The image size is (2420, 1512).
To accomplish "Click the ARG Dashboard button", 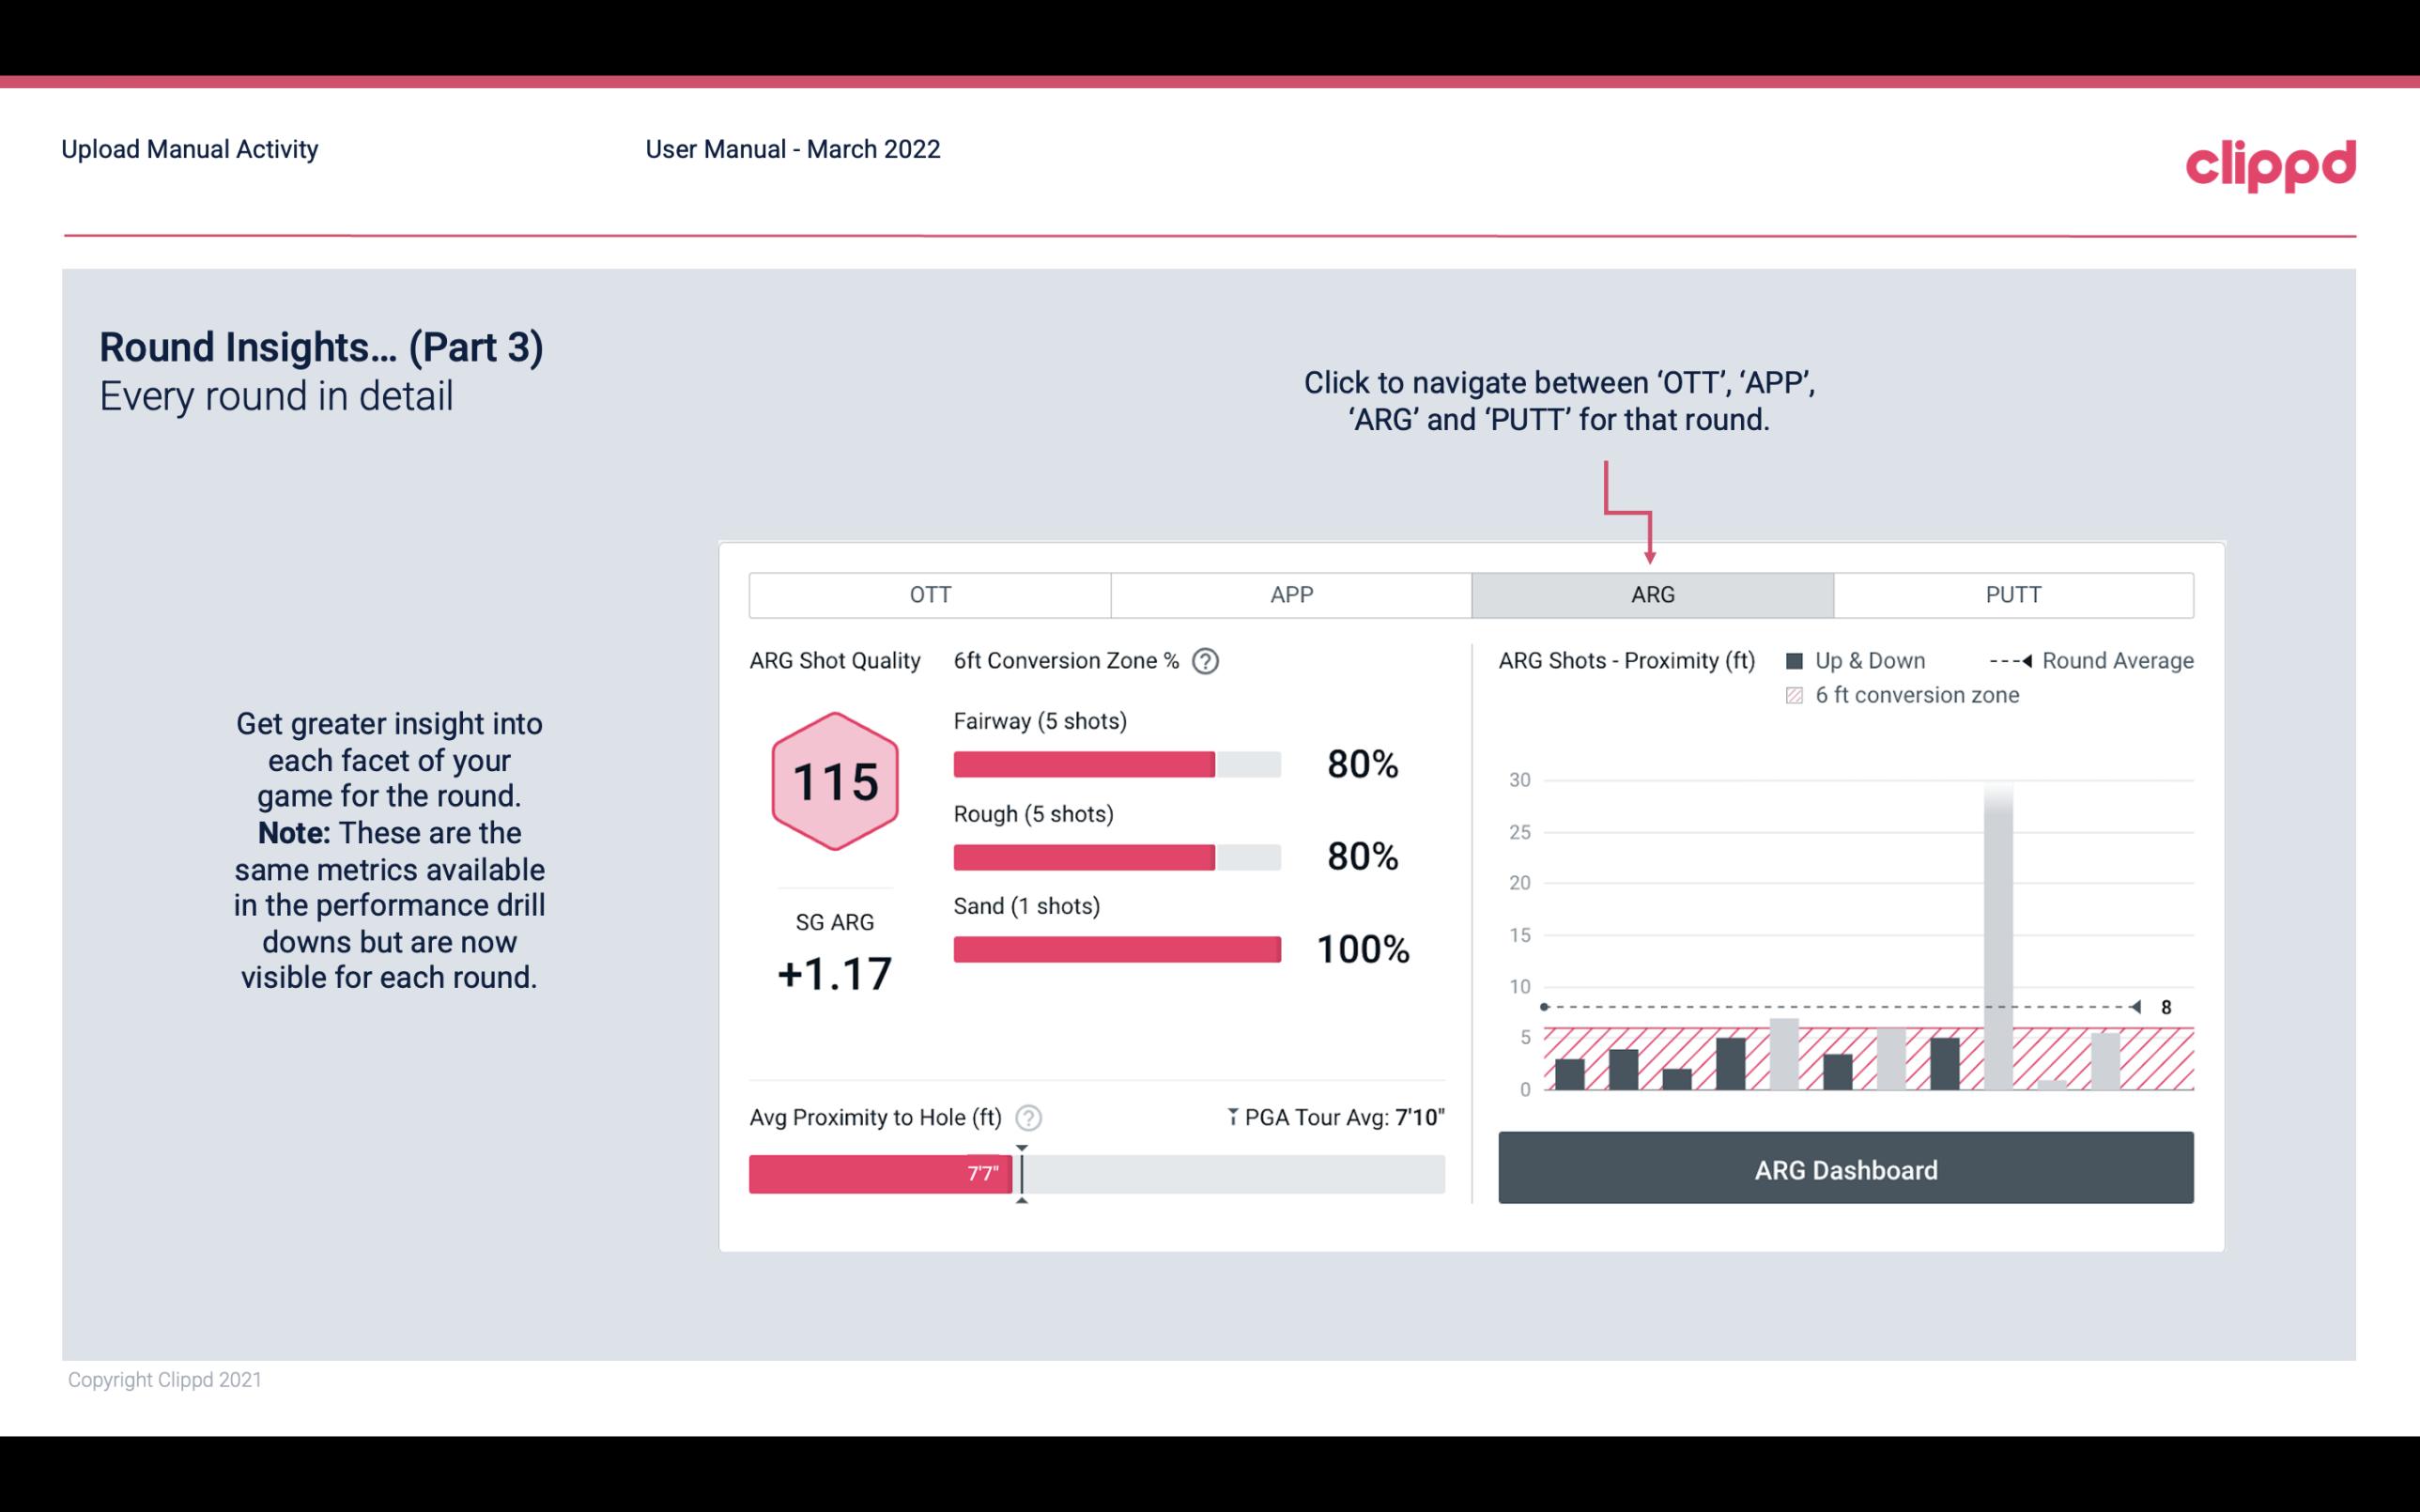I will click(x=1847, y=1169).
